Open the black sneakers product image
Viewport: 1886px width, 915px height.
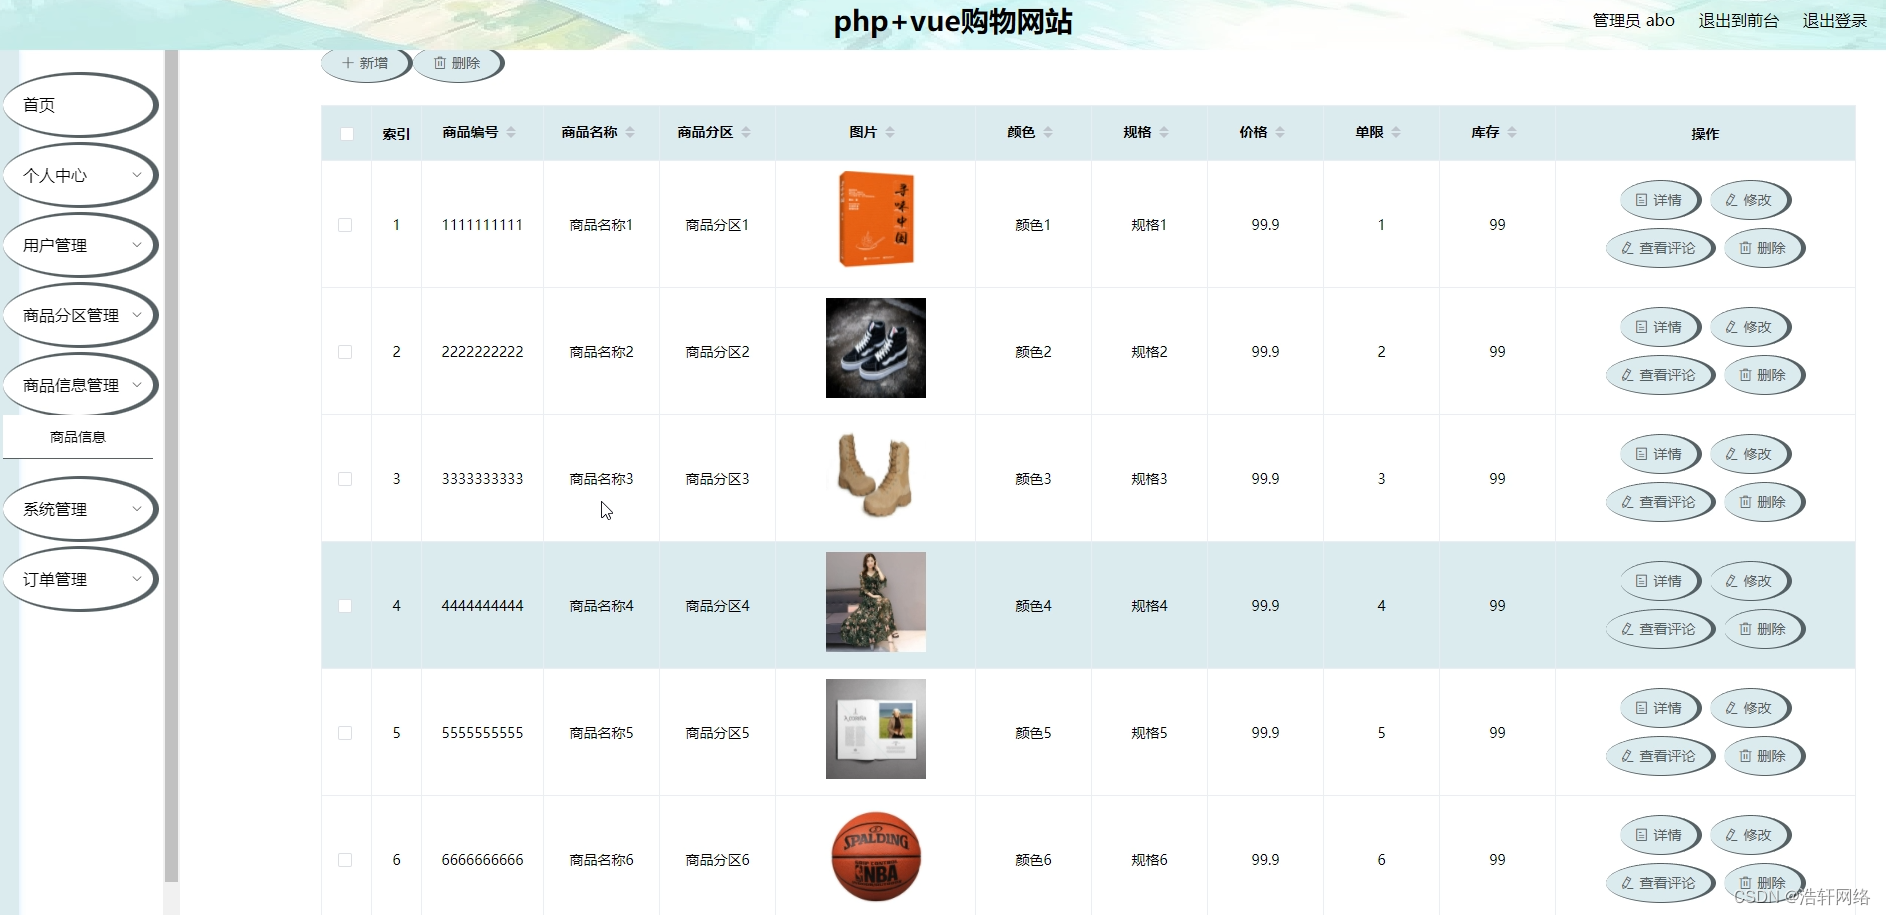click(x=876, y=348)
